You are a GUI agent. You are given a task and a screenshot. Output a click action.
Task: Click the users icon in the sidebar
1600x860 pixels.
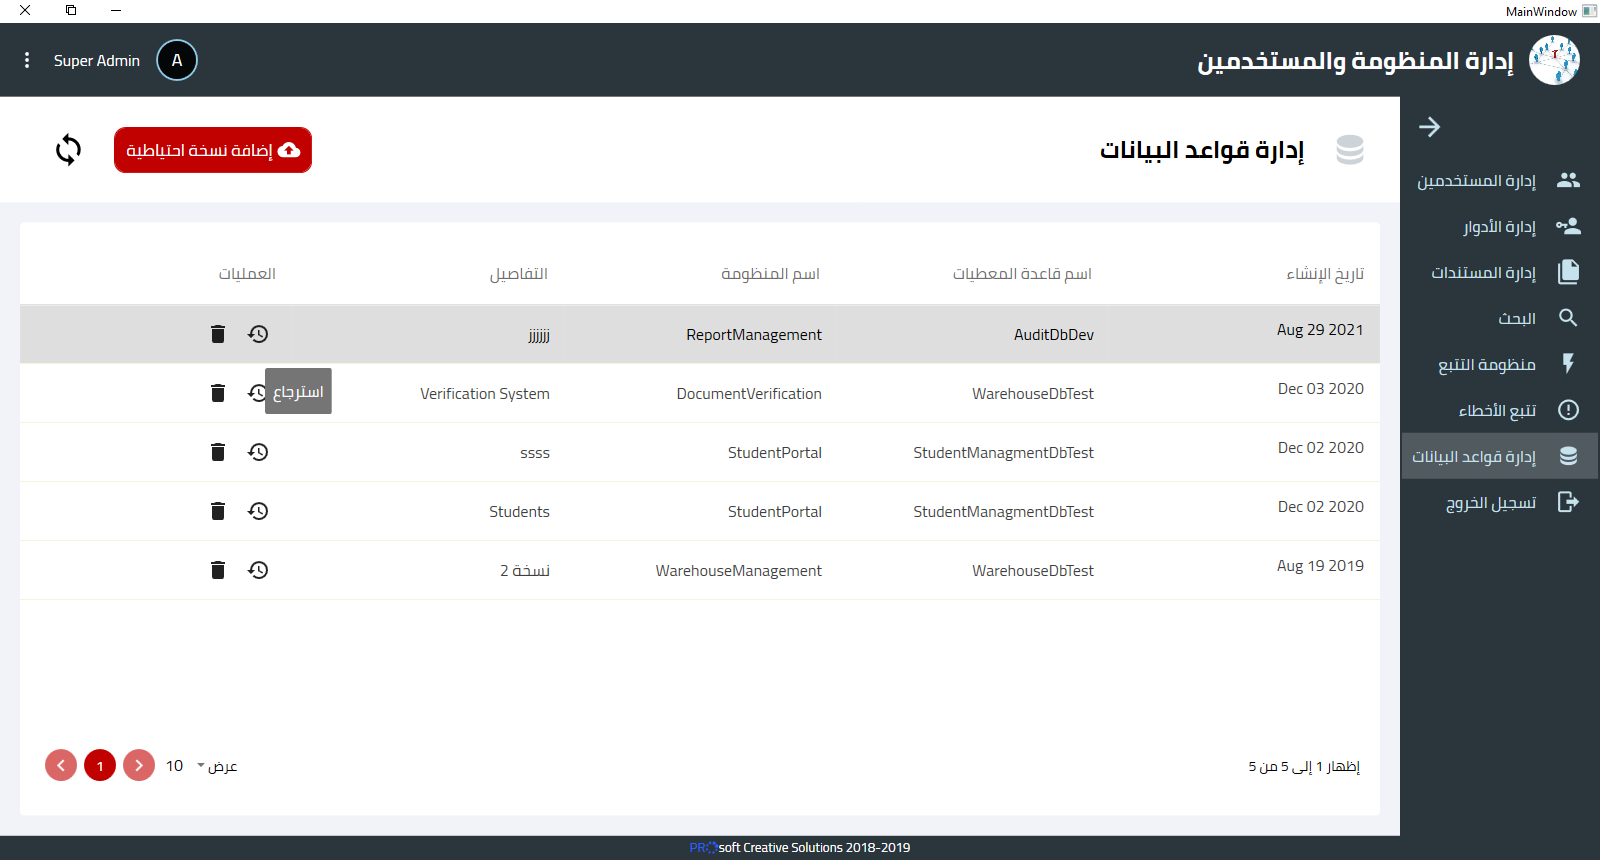pos(1568,180)
